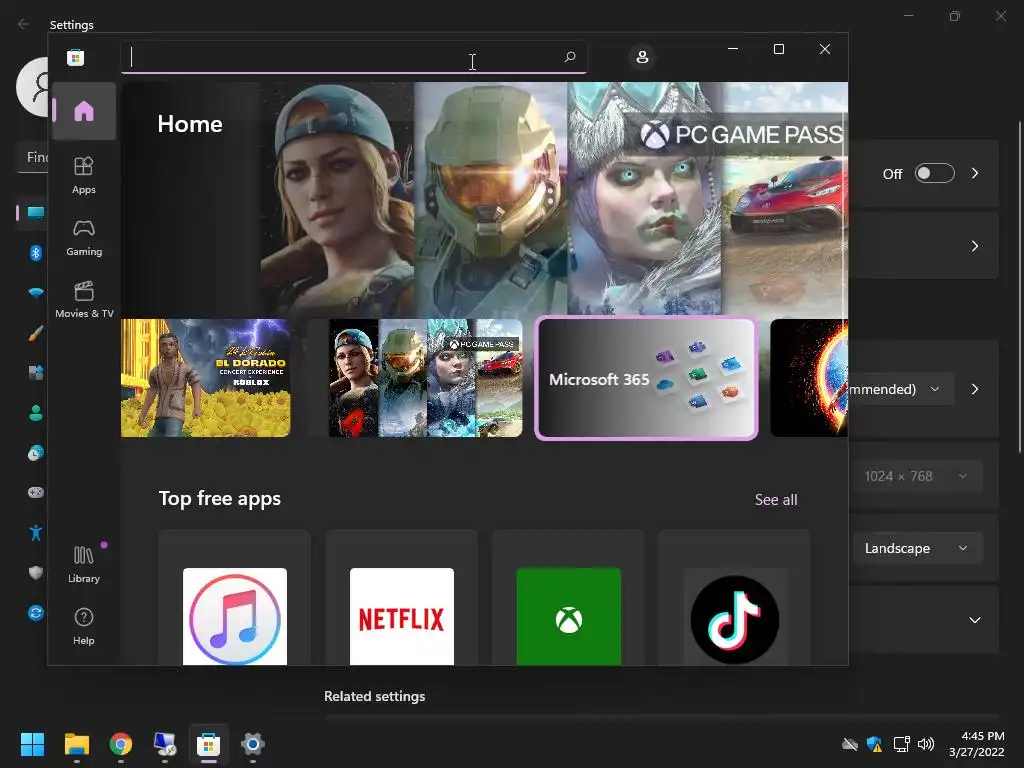This screenshot has height=768, width=1024.
Task: Focus the Store search box
Action: tap(353, 57)
